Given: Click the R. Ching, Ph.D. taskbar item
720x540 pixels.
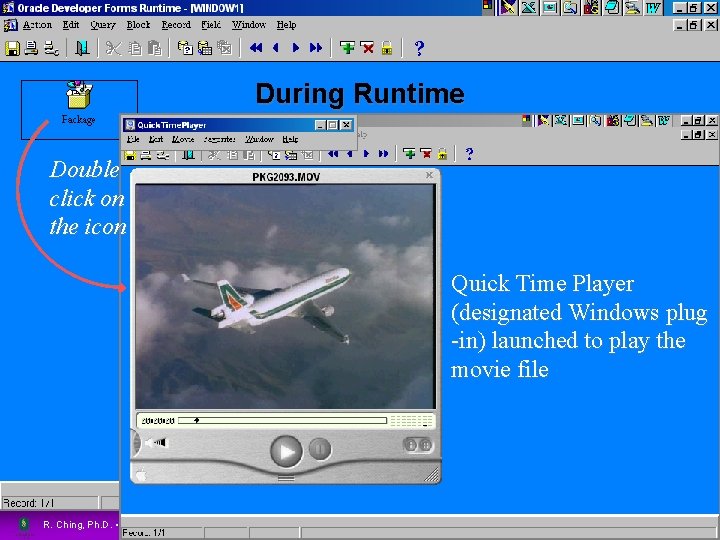Looking at the screenshot, I should 80,525.
